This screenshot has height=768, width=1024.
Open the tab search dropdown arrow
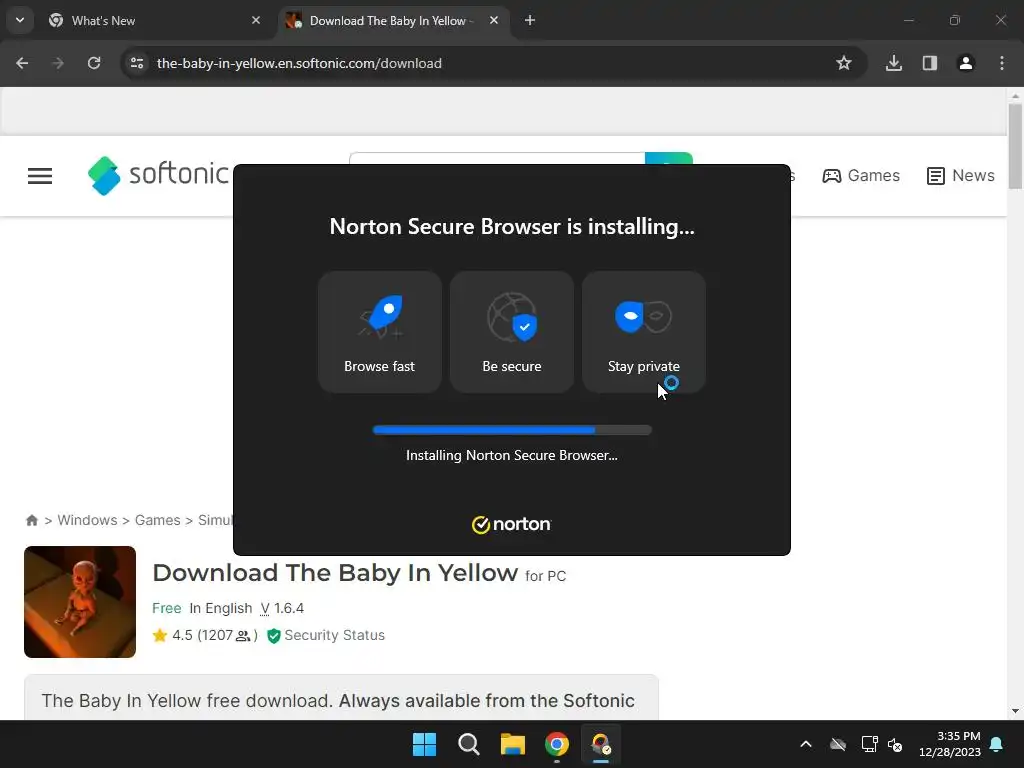(x=20, y=20)
